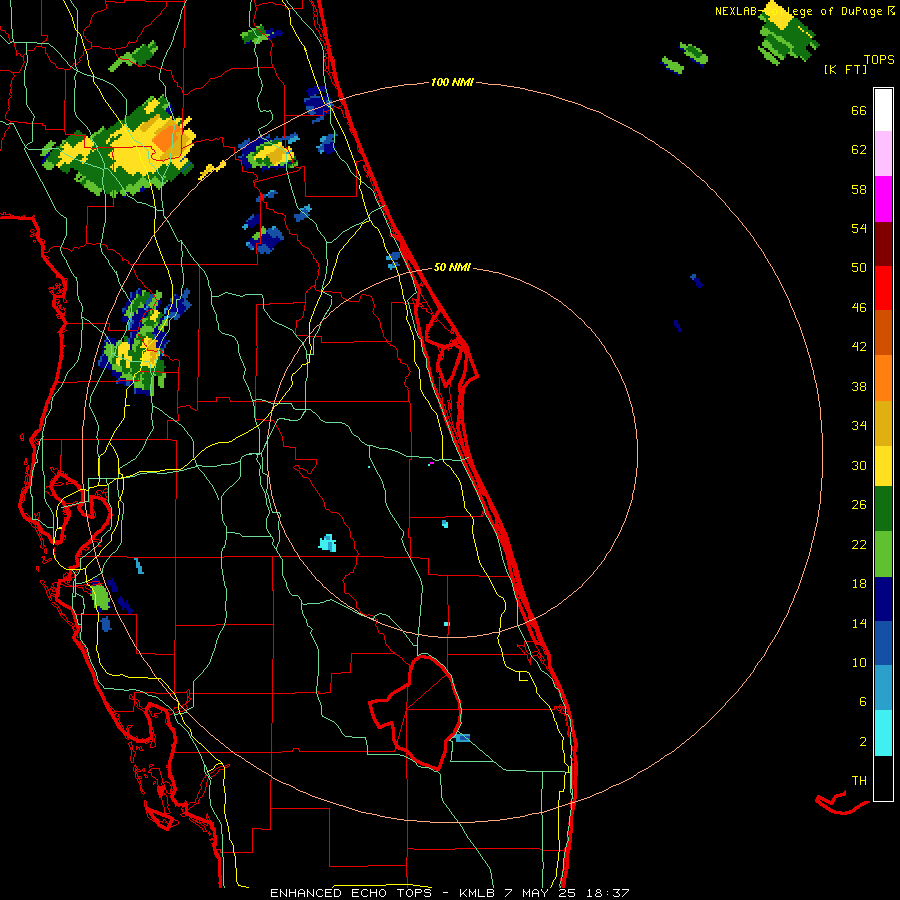
Task: Click the dark green 26 kft swatch
Action: (x=883, y=509)
